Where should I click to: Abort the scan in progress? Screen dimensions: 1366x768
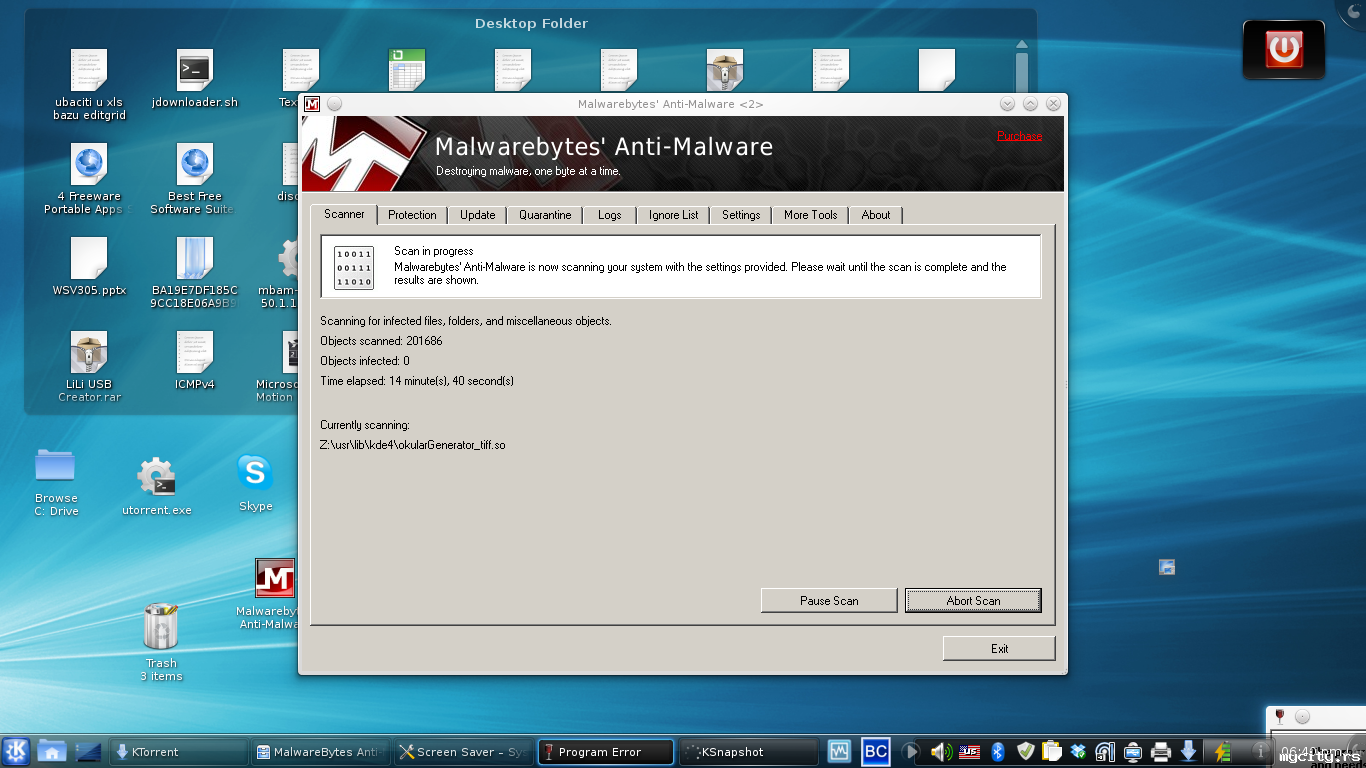point(973,600)
